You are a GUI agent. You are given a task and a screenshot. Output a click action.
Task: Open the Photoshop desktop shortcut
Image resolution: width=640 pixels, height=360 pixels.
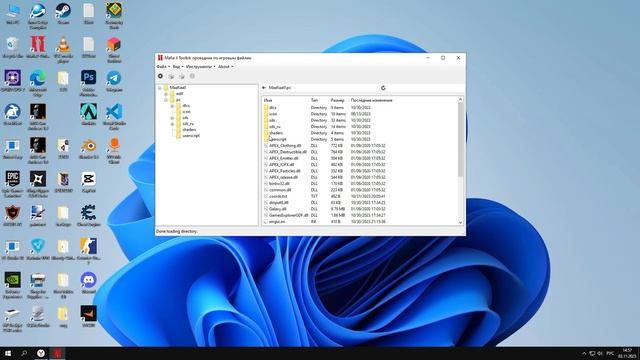[x=89, y=83]
